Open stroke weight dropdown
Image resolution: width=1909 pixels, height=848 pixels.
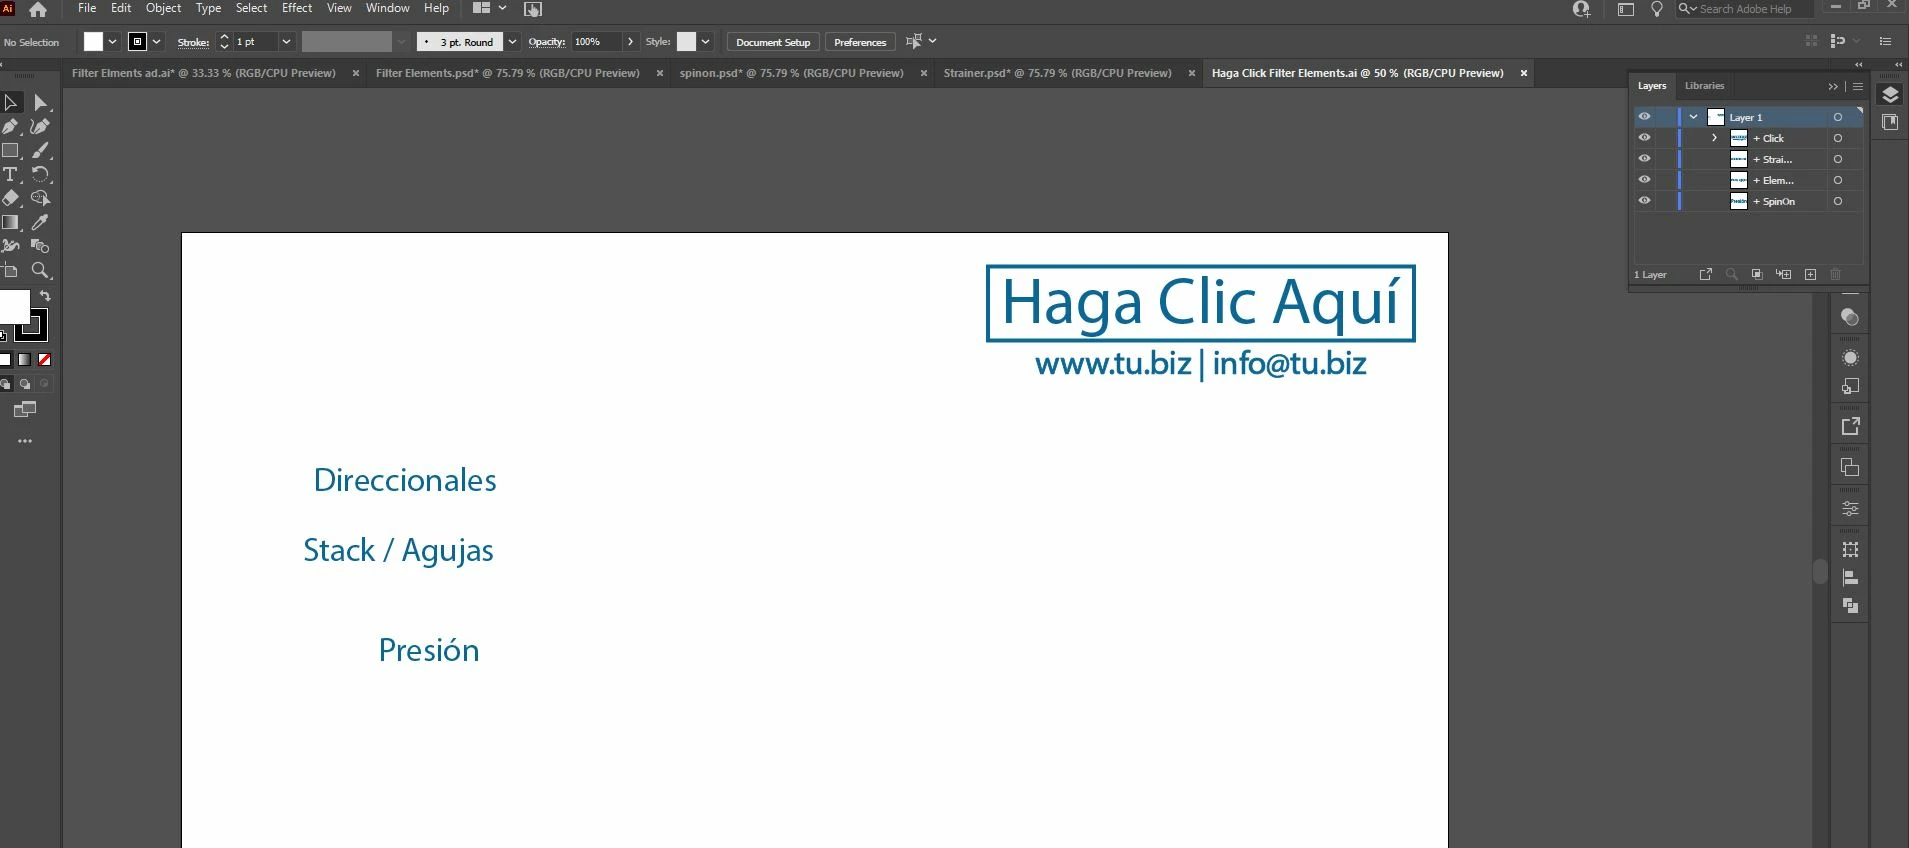pyautogui.click(x=286, y=42)
